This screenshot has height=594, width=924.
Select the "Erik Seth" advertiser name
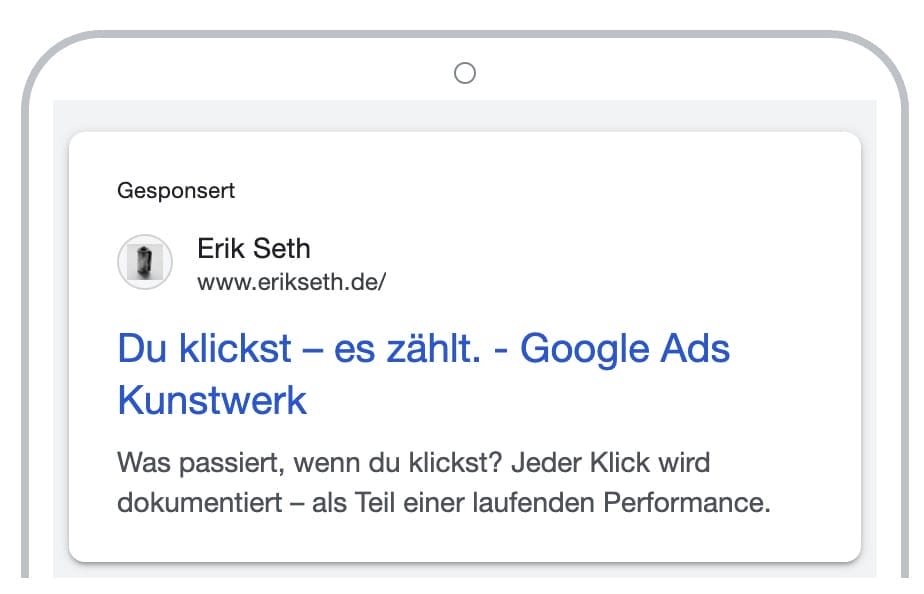pyautogui.click(x=253, y=248)
